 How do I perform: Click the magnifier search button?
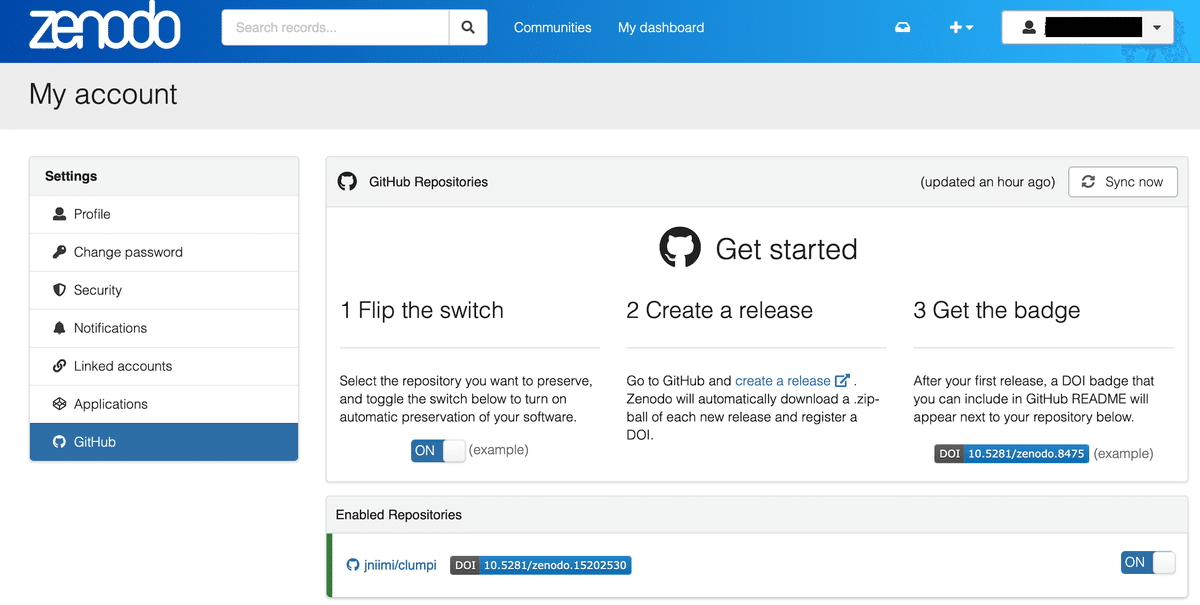point(467,28)
